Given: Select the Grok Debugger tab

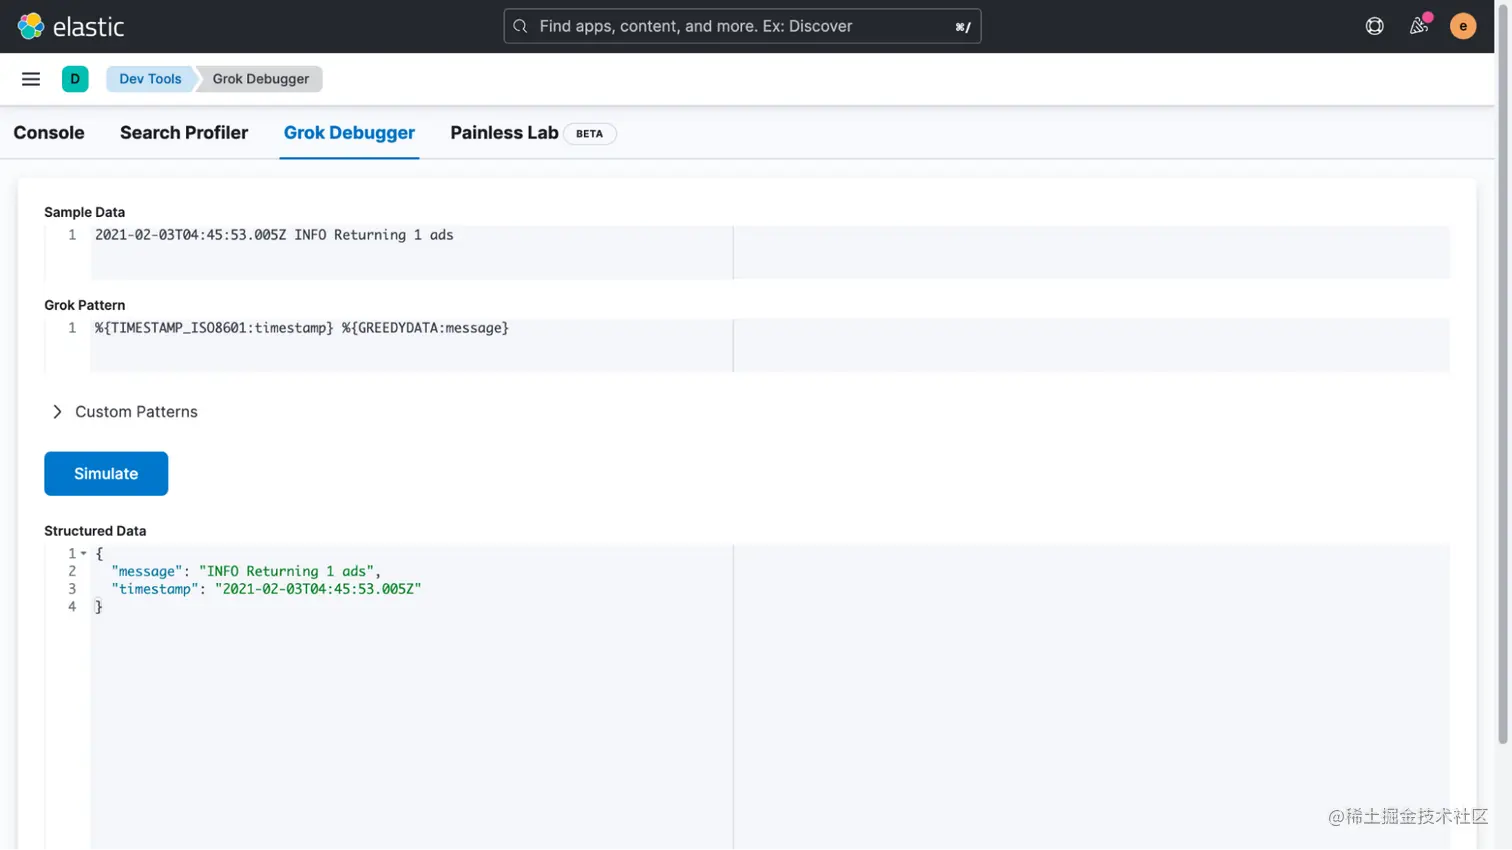Looking at the screenshot, I should [349, 133].
